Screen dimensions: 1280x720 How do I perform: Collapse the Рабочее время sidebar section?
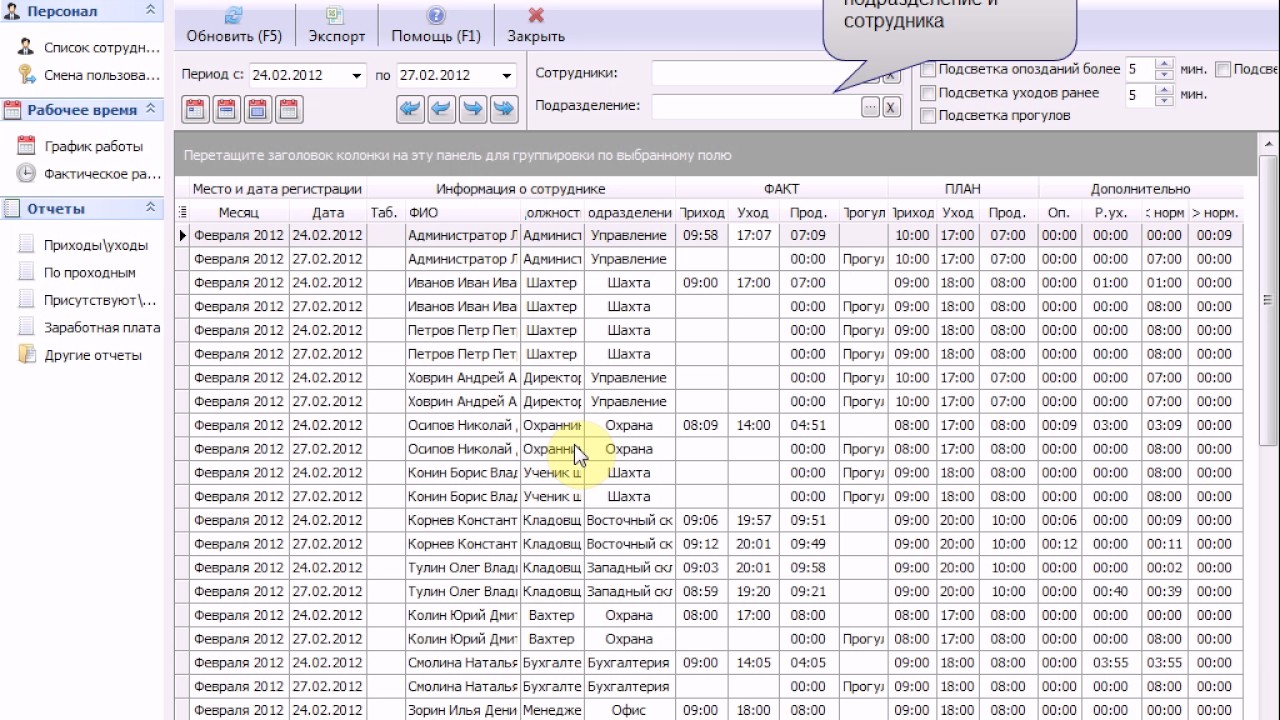click(151, 109)
